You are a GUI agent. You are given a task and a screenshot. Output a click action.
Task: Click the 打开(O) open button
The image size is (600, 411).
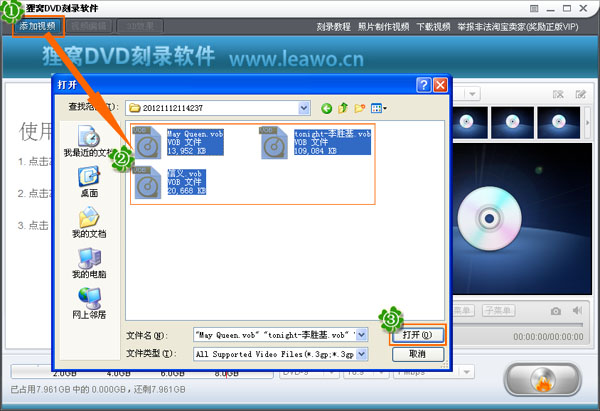coord(417,335)
